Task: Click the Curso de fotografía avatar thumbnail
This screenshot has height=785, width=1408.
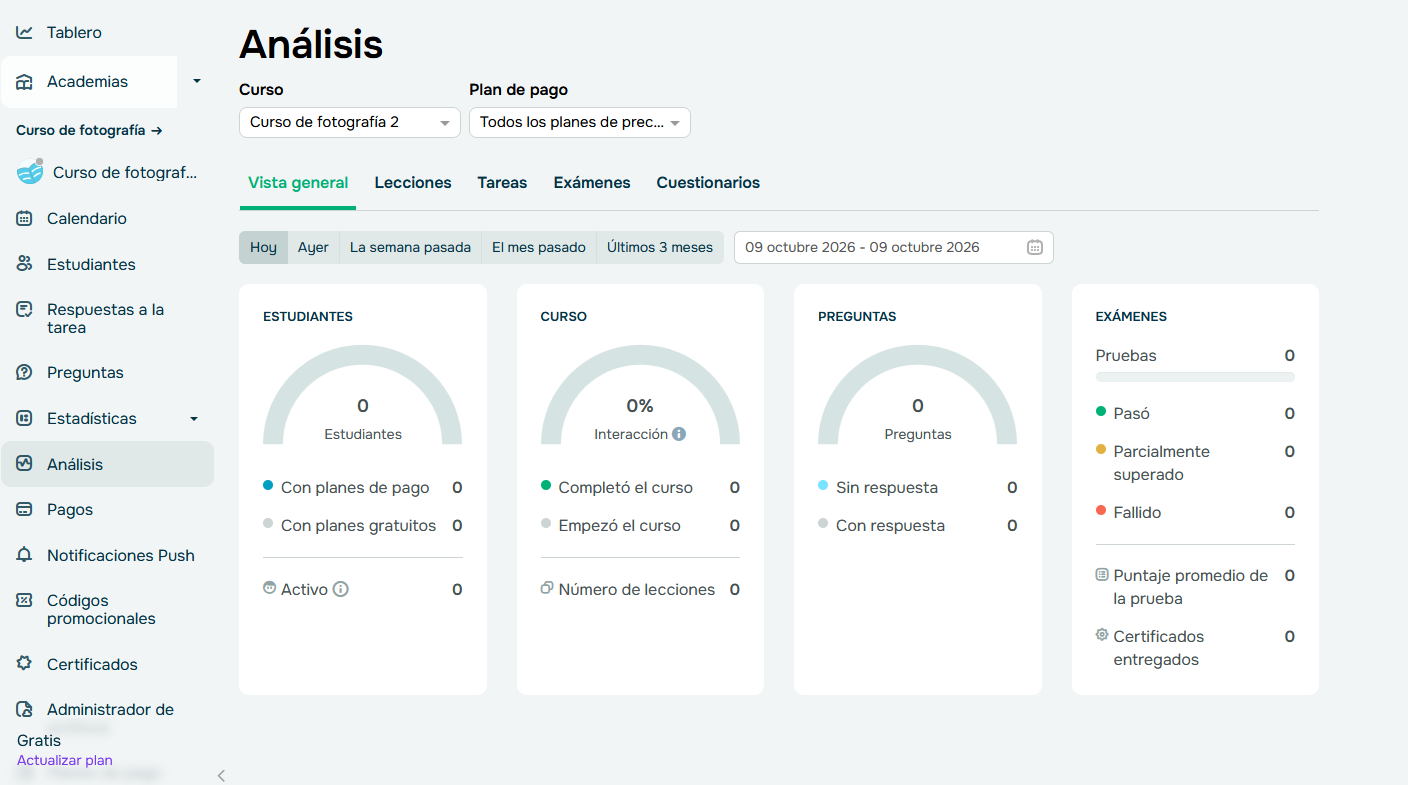Action: tap(30, 172)
